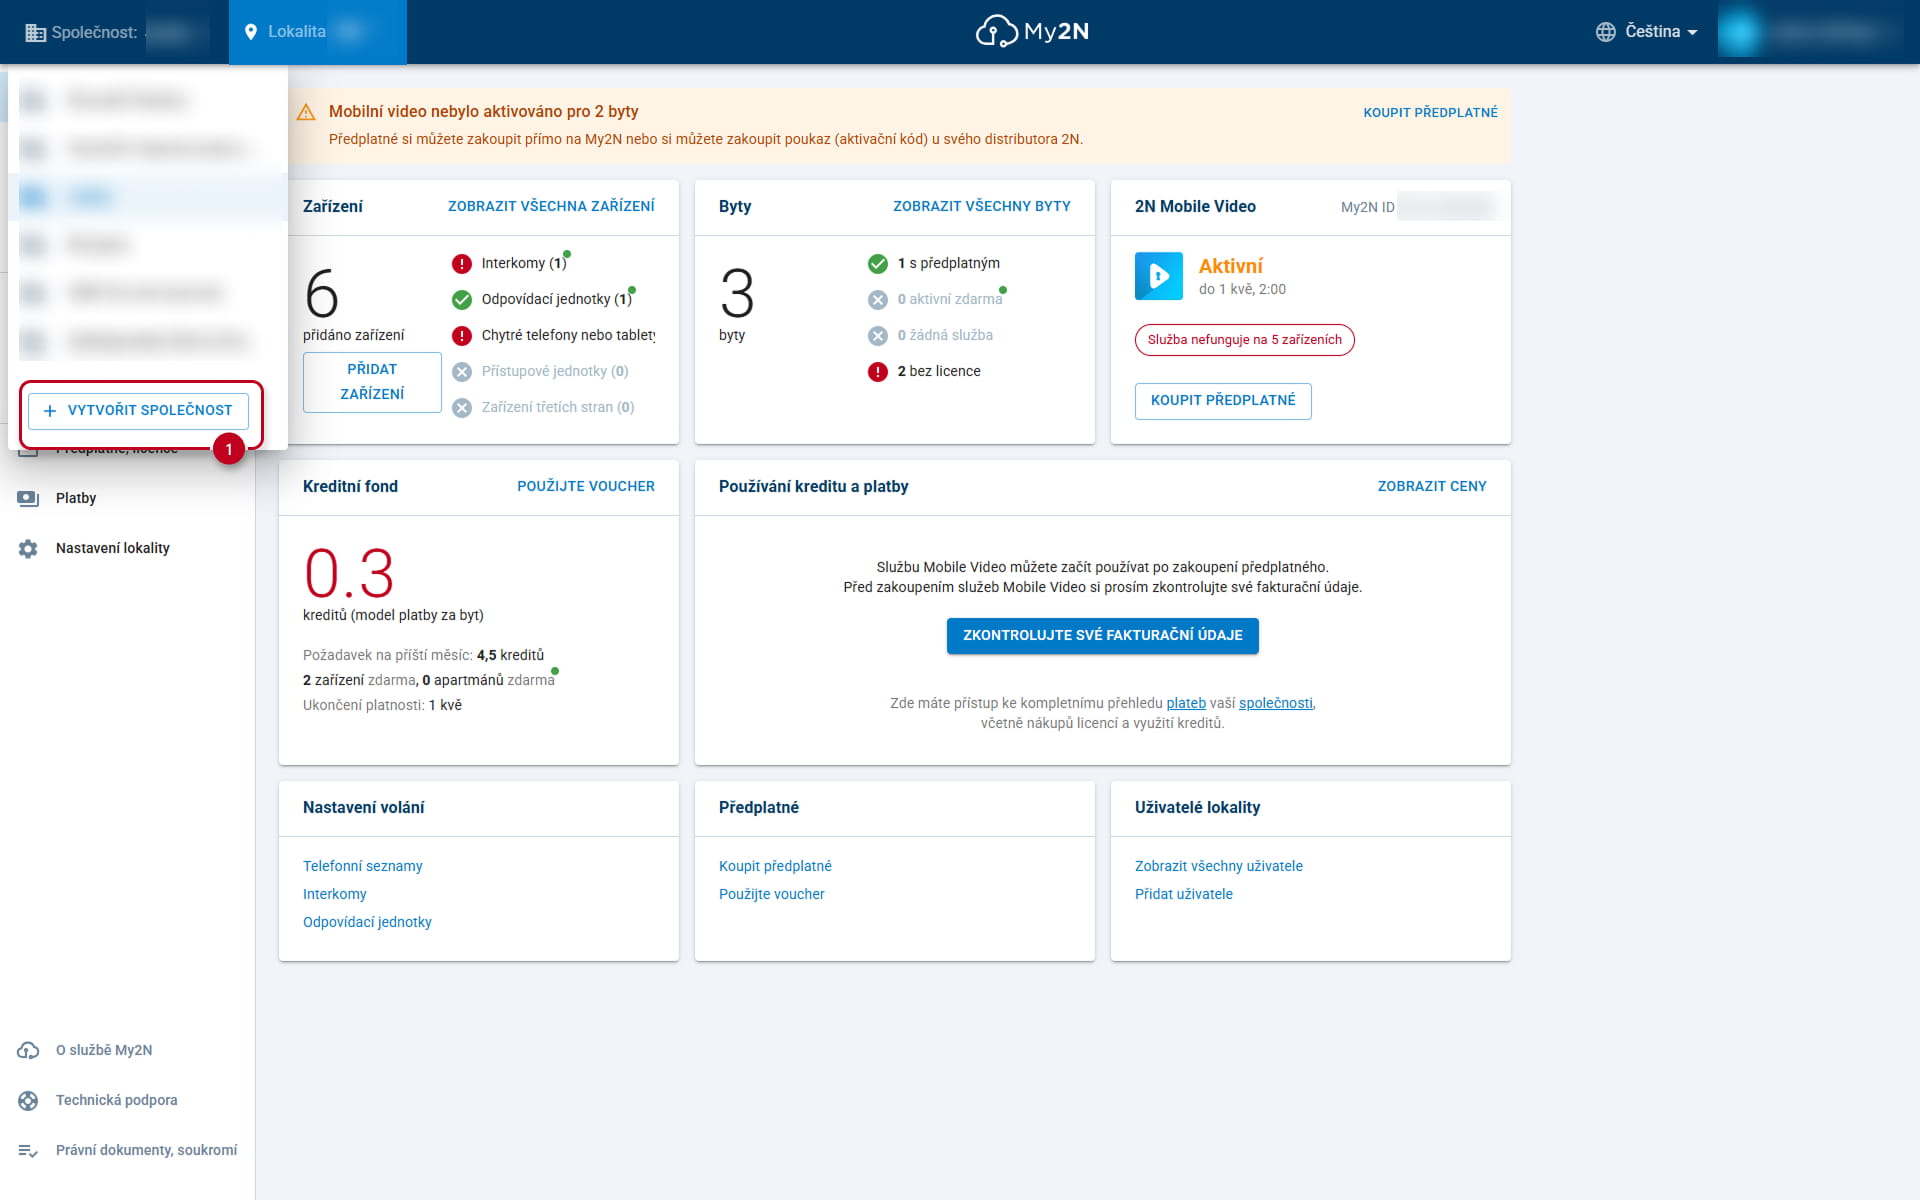Click the blurred user avatar
Viewport: 1920px width, 1200px height.
(1741, 32)
